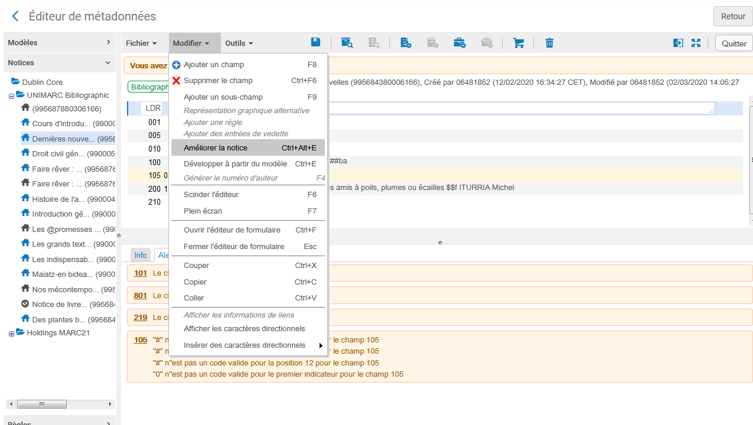This screenshot has height=425, width=753.
Task: Click the back arrow beside Éditeur de métadonnées
Action: (15, 16)
